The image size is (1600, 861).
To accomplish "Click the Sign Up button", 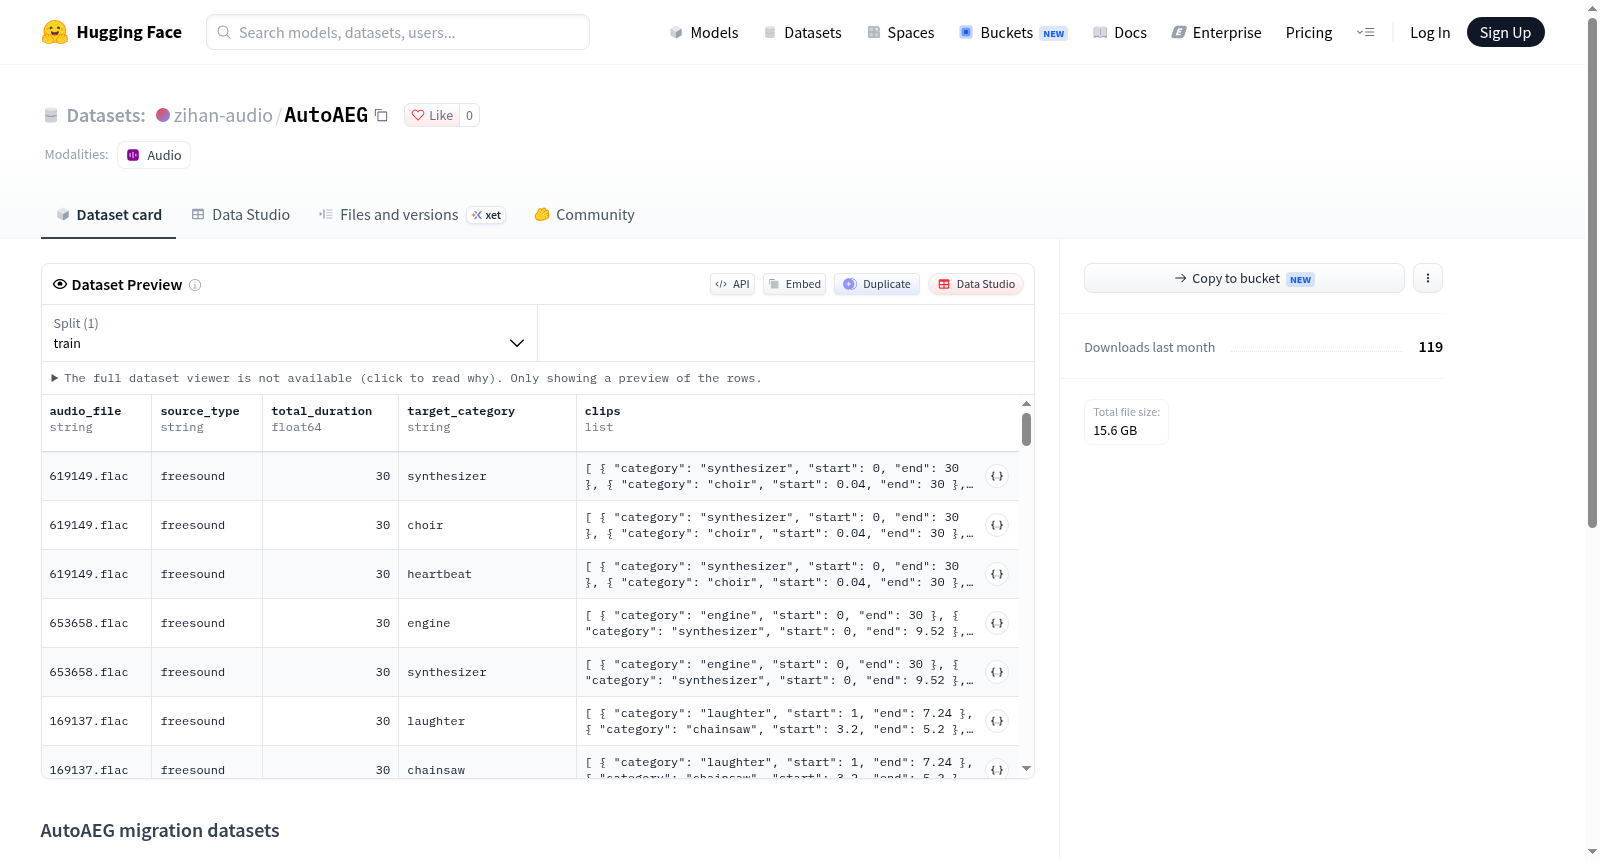I will pyautogui.click(x=1505, y=32).
